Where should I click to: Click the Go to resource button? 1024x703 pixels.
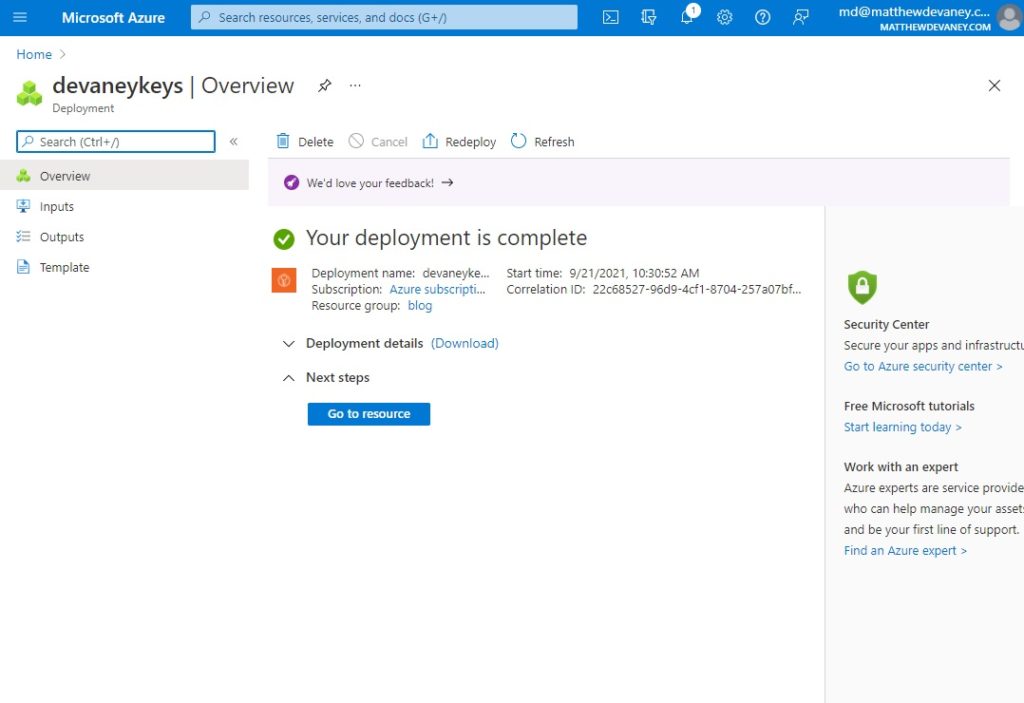tap(368, 413)
